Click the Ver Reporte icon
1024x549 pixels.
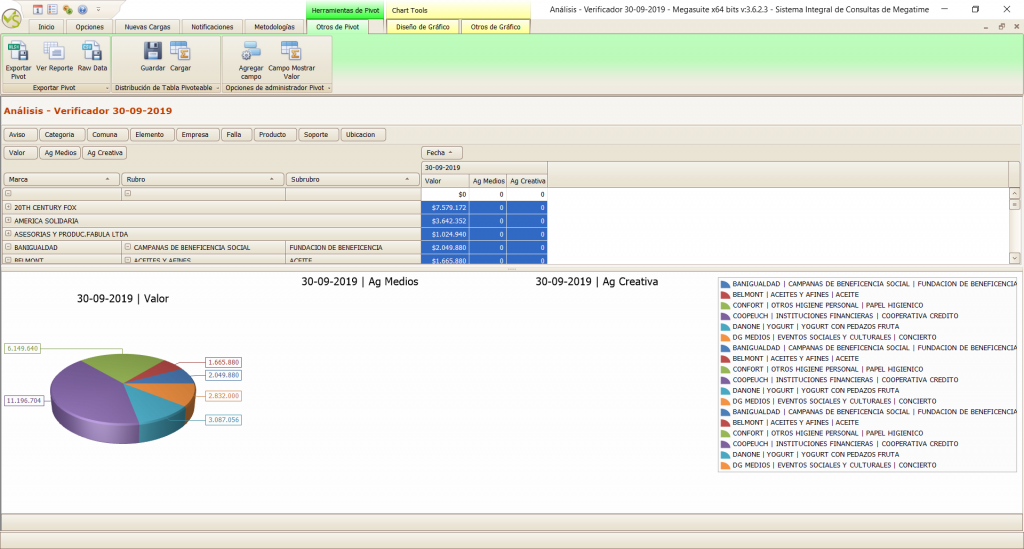(x=54, y=51)
